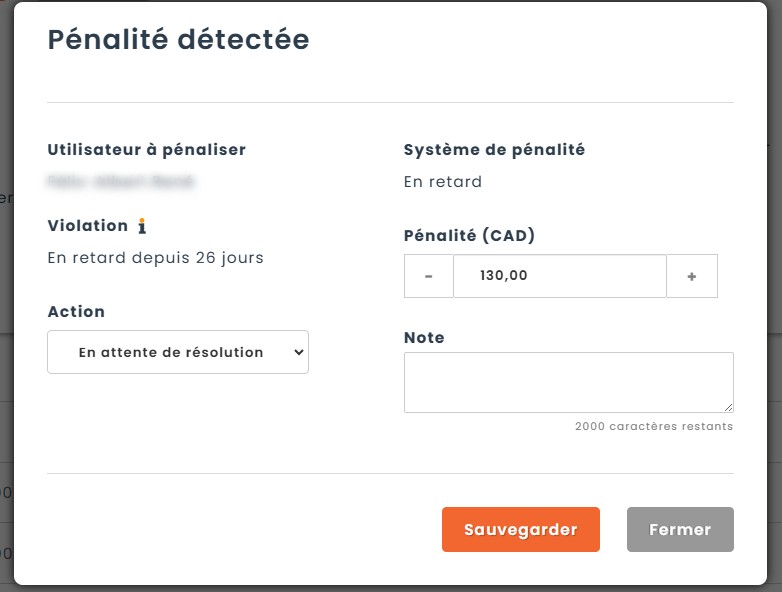Click the "Système de pénalité" label

pos(494,150)
